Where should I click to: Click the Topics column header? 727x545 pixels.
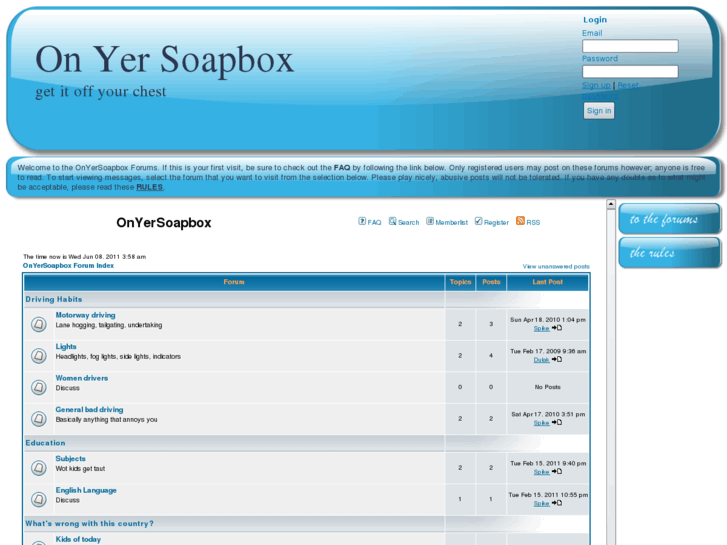coord(460,282)
